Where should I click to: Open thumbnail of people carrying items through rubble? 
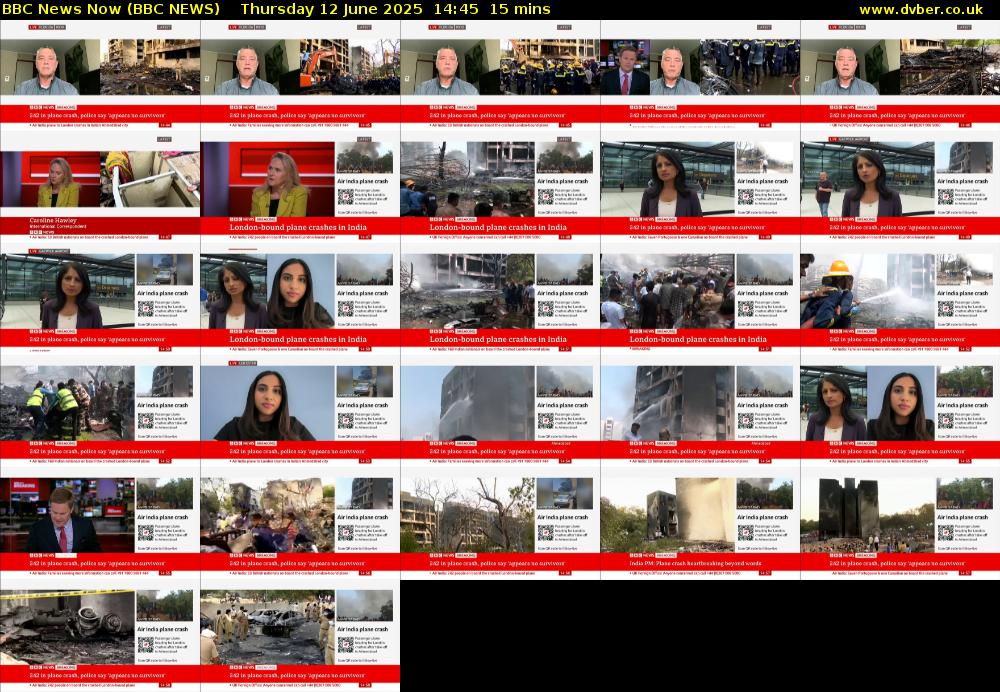click(x=300, y=523)
